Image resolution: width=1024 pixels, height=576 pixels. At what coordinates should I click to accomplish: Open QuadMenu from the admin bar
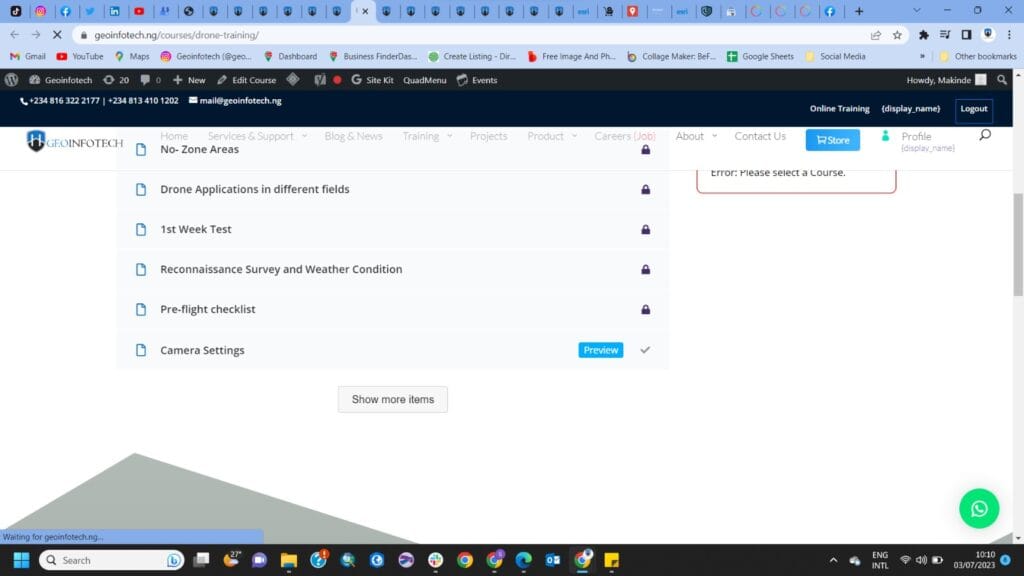[424, 80]
